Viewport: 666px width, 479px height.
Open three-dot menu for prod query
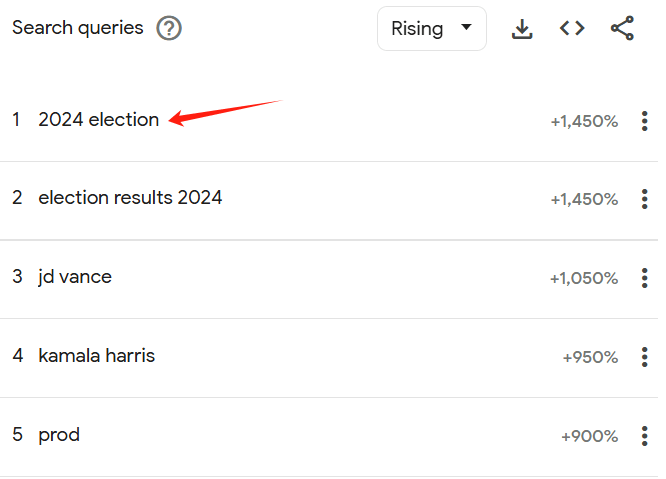click(644, 436)
